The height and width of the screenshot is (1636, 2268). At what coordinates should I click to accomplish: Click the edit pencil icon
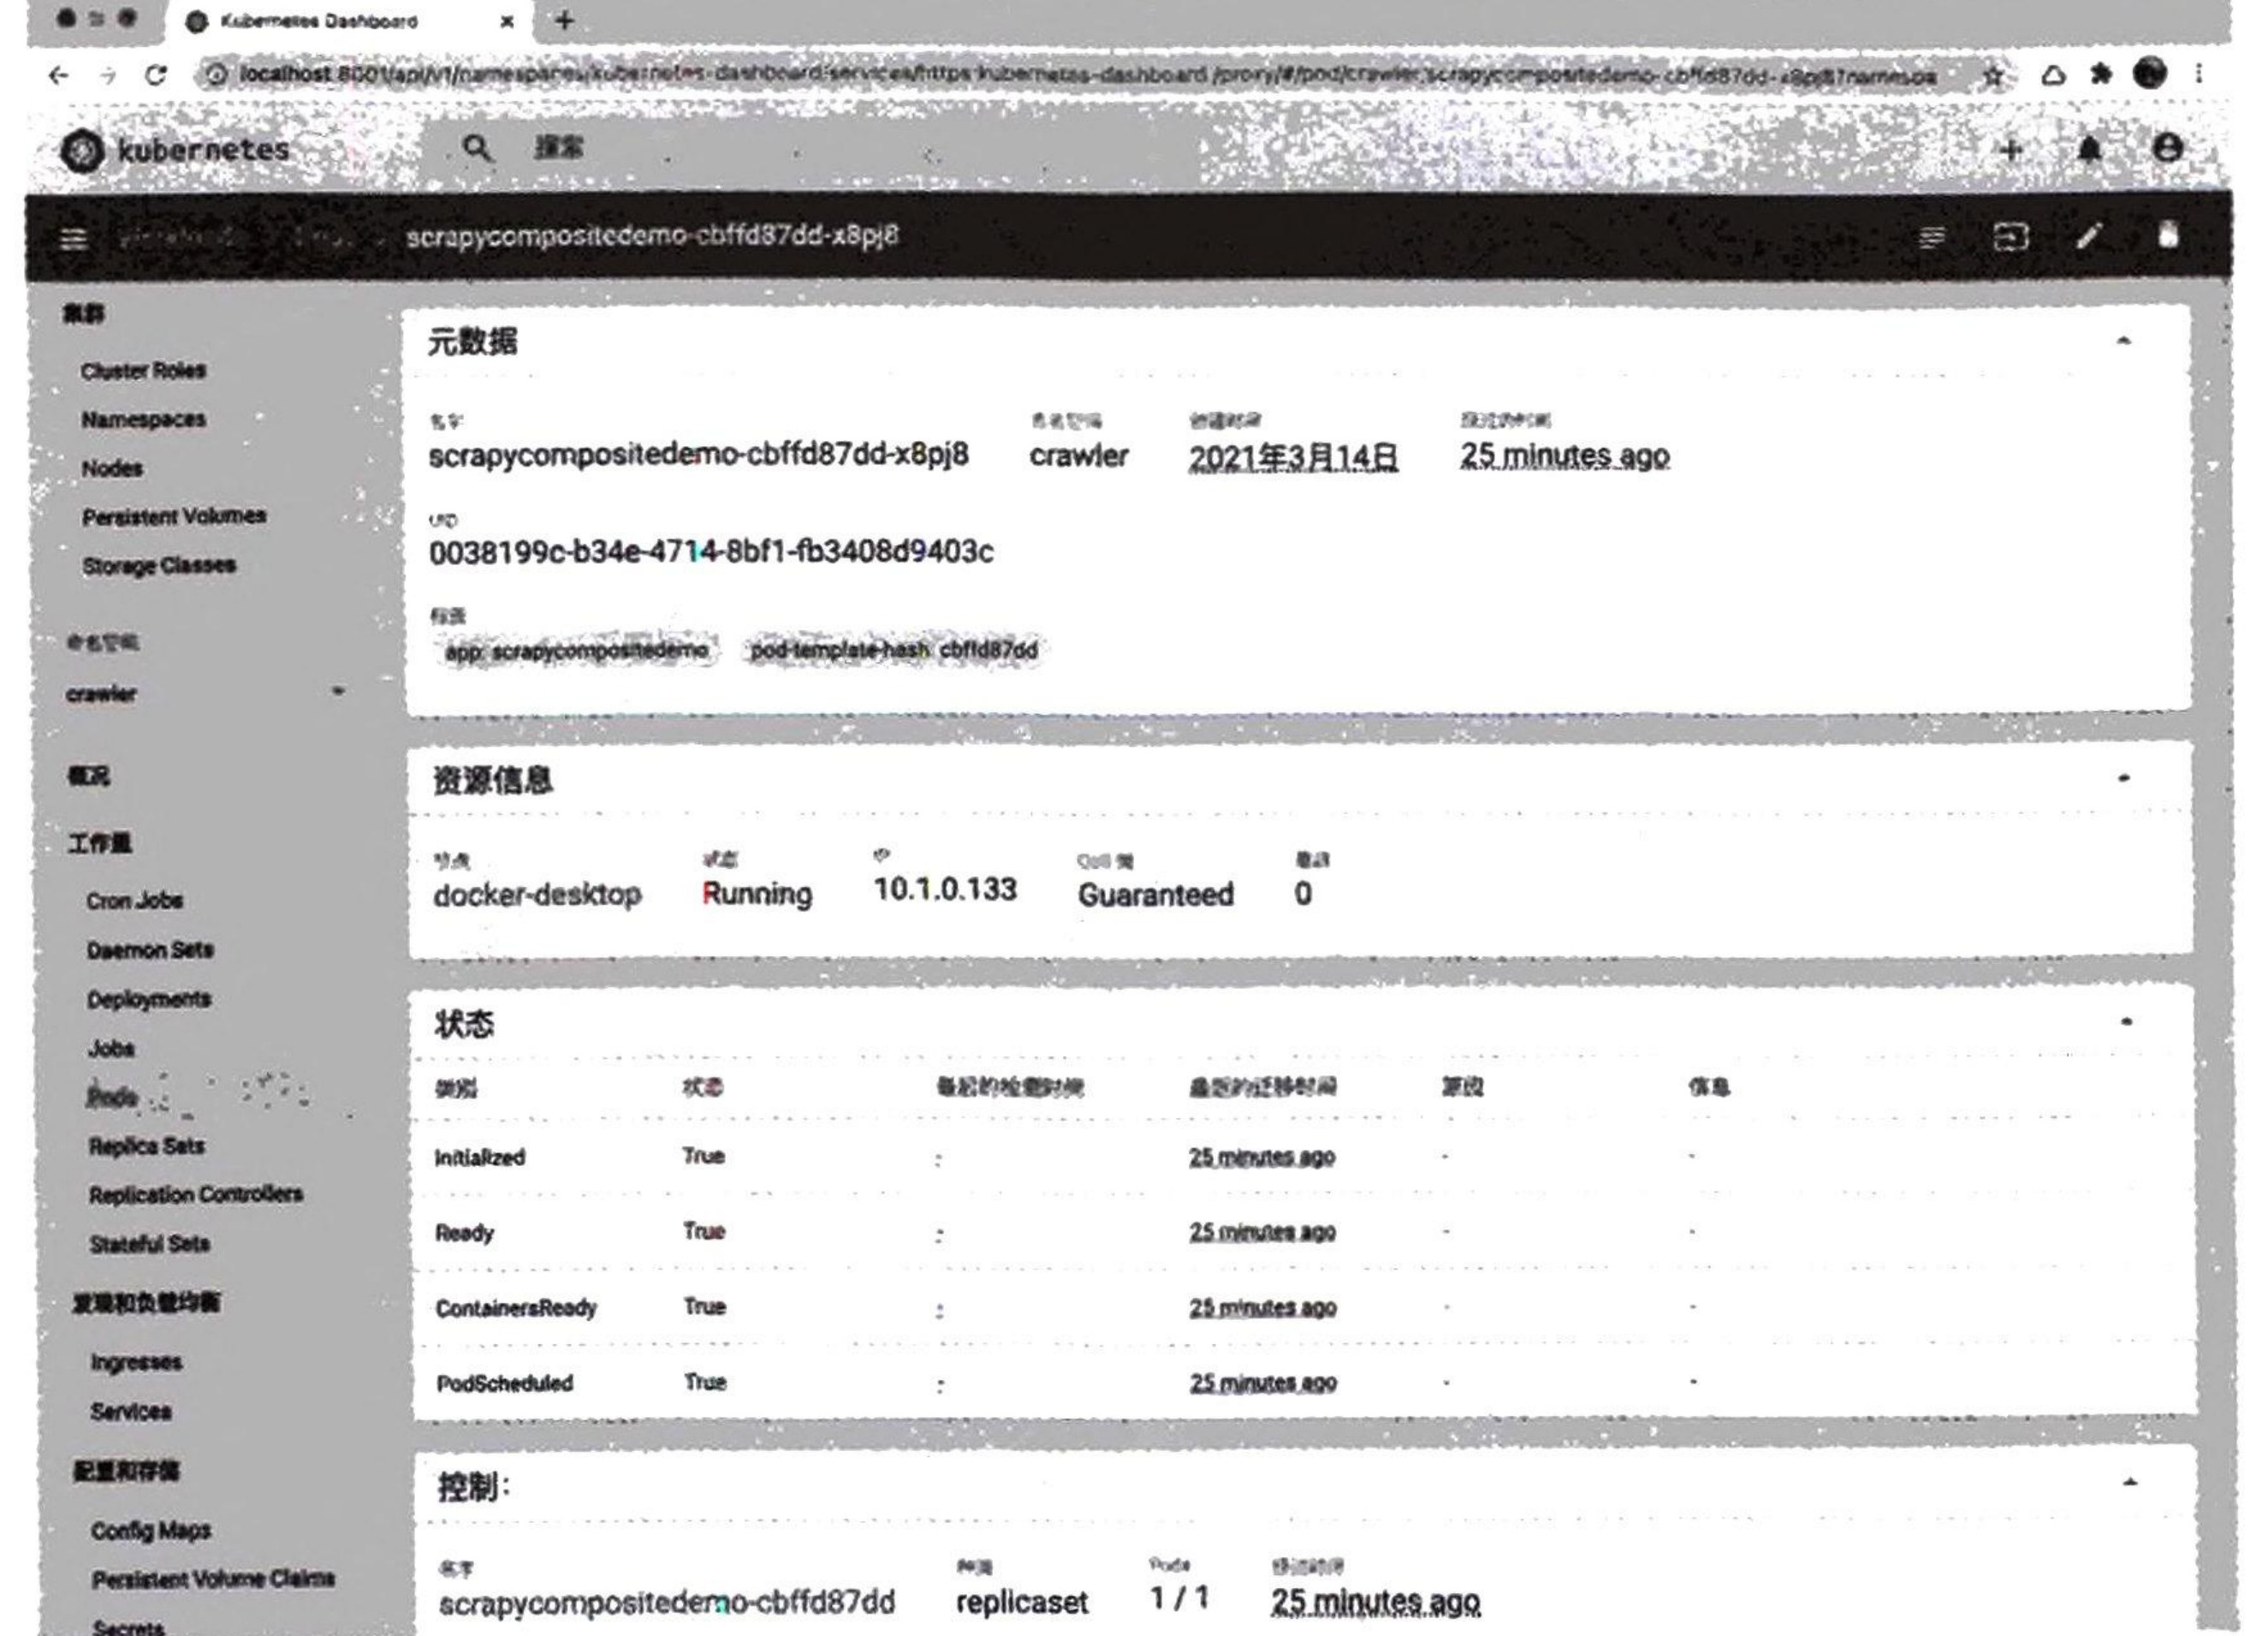(x=2089, y=236)
